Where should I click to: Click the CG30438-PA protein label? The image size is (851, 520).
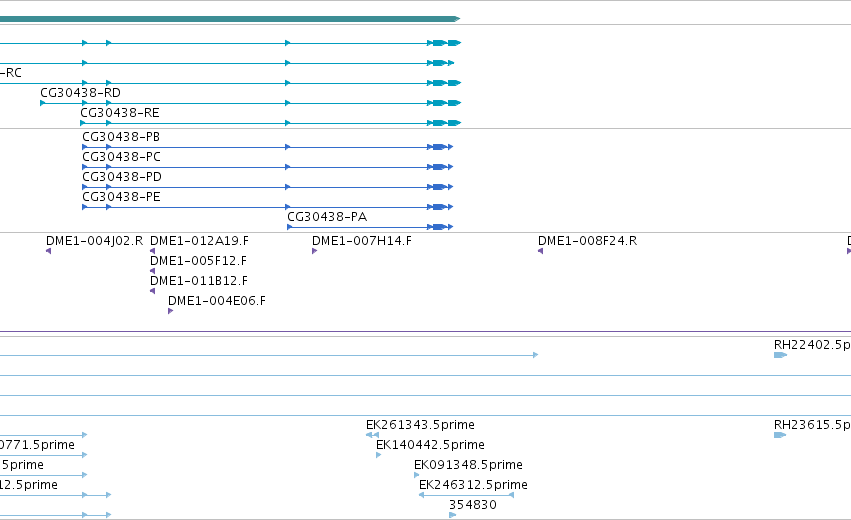pos(327,217)
